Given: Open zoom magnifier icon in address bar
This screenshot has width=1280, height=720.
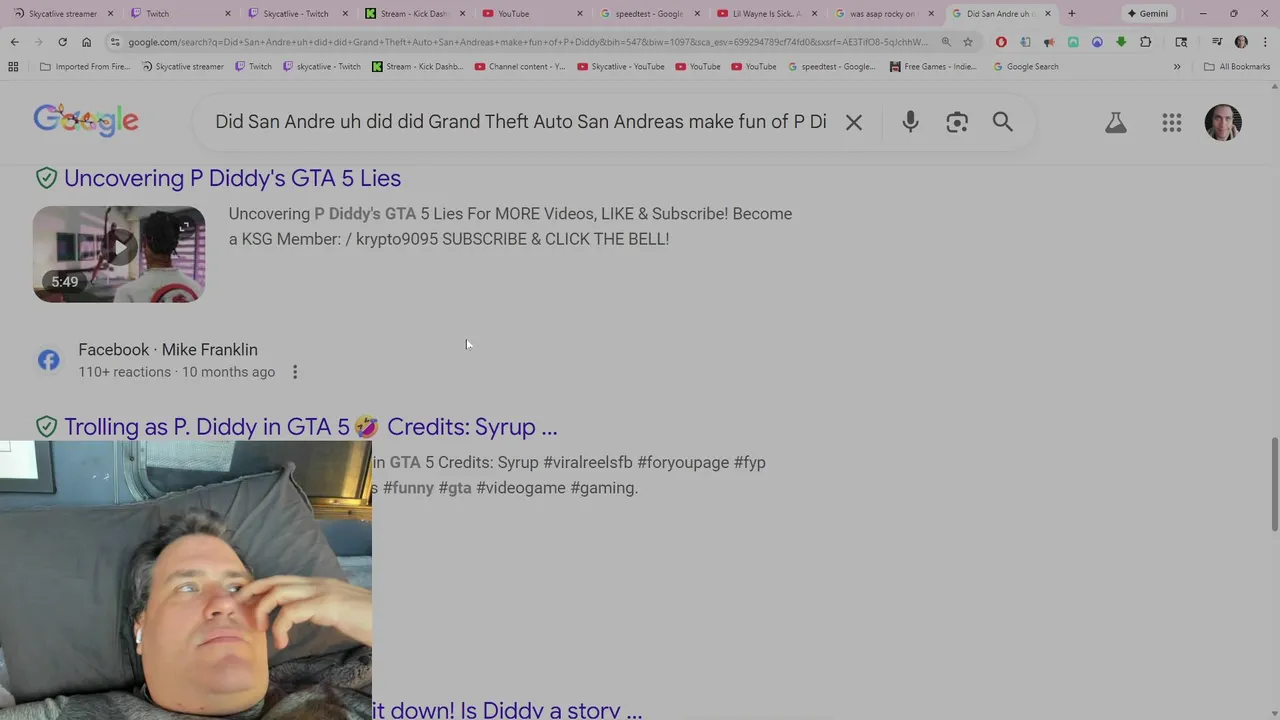Looking at the screenshot, I should coord(946,42).
